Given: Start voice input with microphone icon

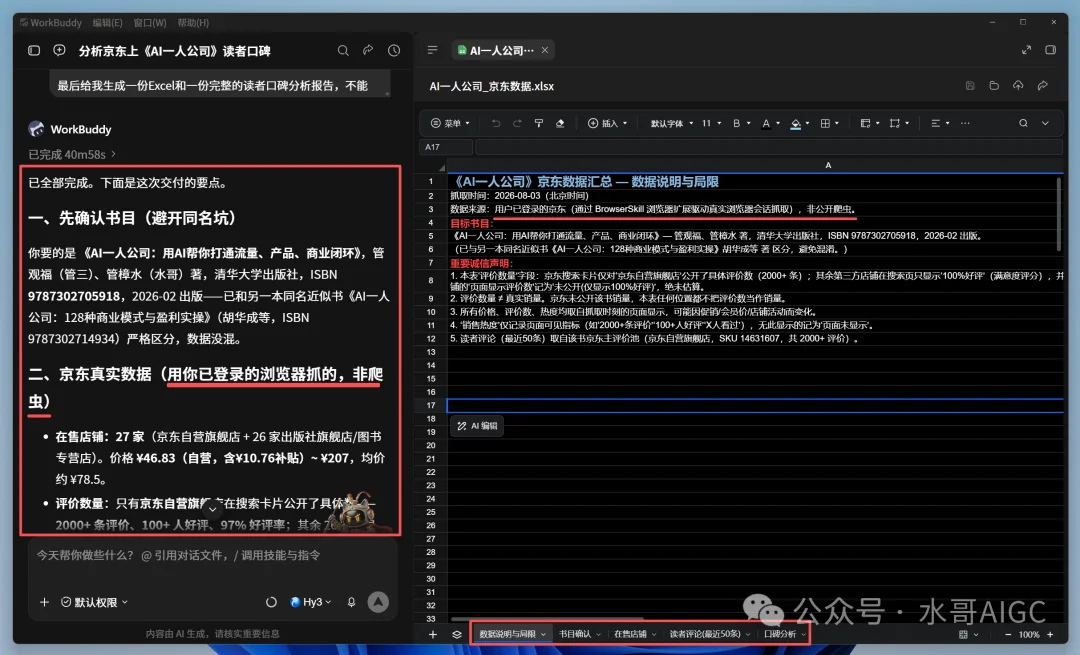Looking at the screenshot, I should point(351,602).
